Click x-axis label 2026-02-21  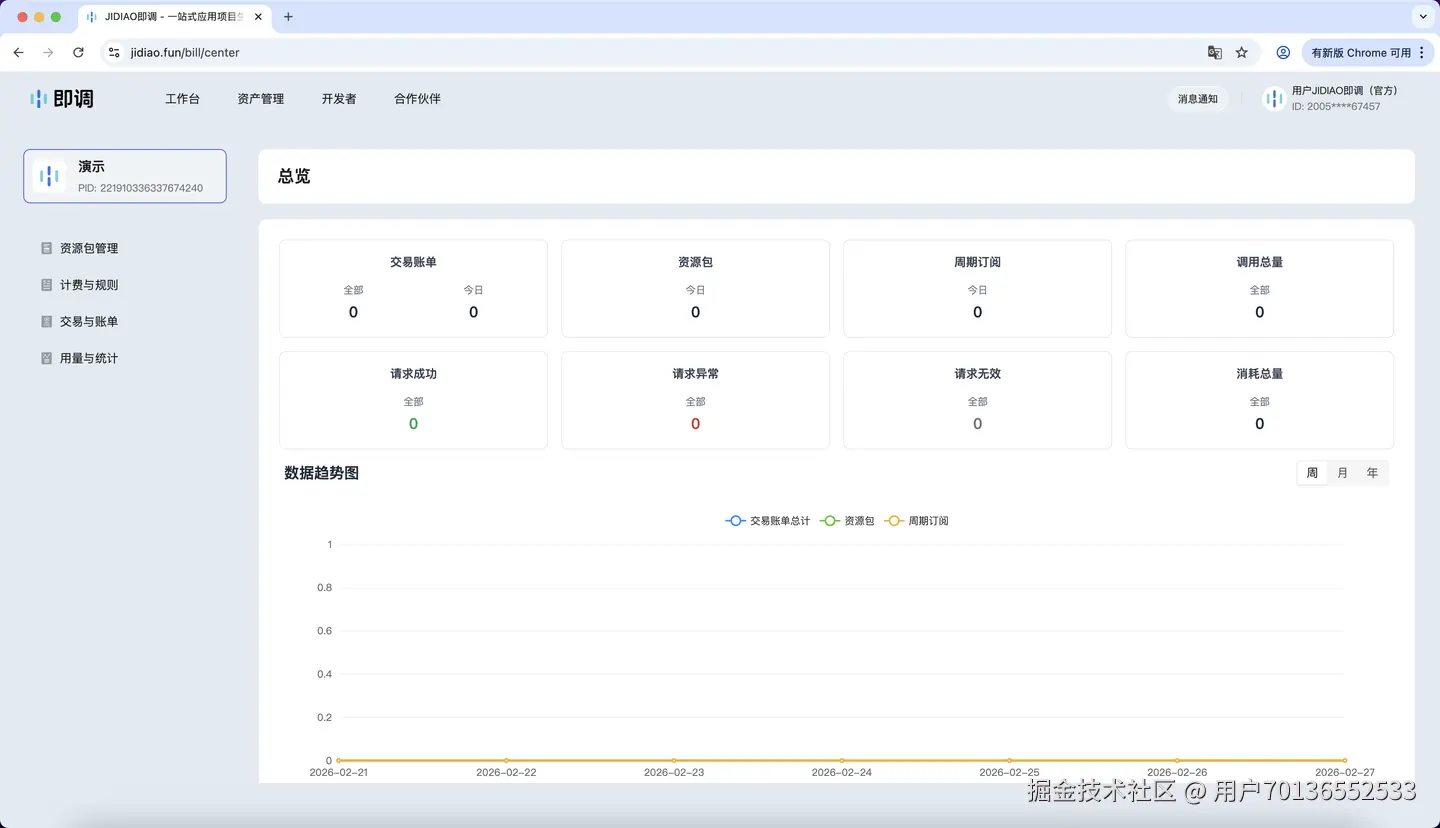pyautogui.click(x=338, y=773)
